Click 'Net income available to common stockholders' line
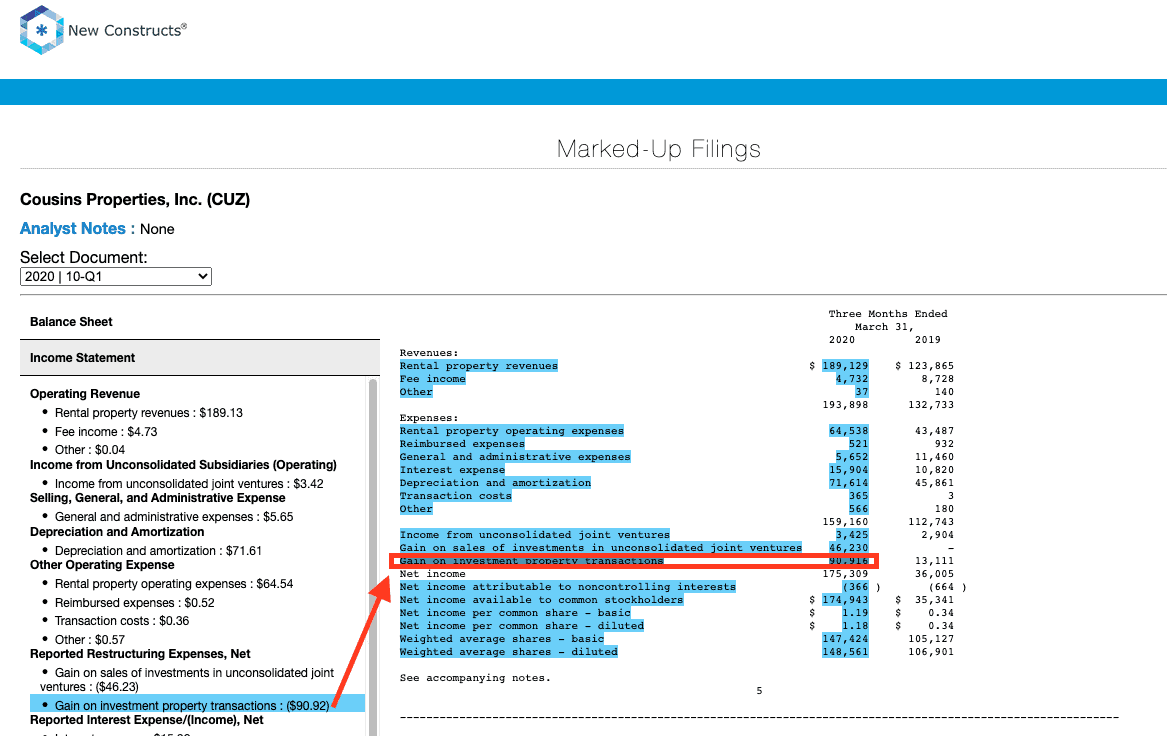The image size is (1167, 736). [541, 600]
